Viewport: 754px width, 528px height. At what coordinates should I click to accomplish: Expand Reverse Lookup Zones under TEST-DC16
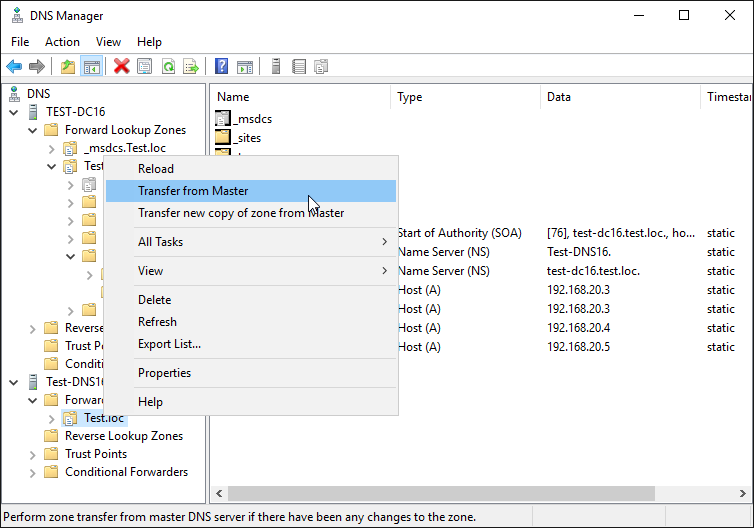coord(32,329)
